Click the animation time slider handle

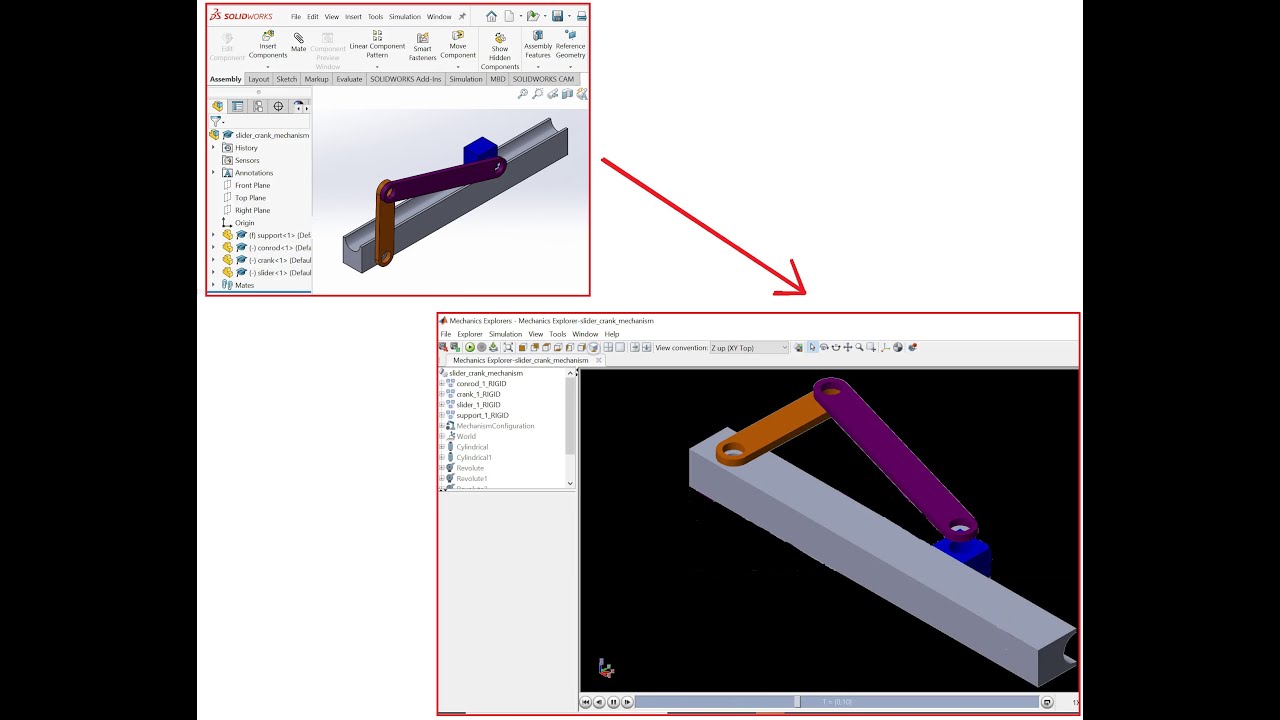coord(797,702)
